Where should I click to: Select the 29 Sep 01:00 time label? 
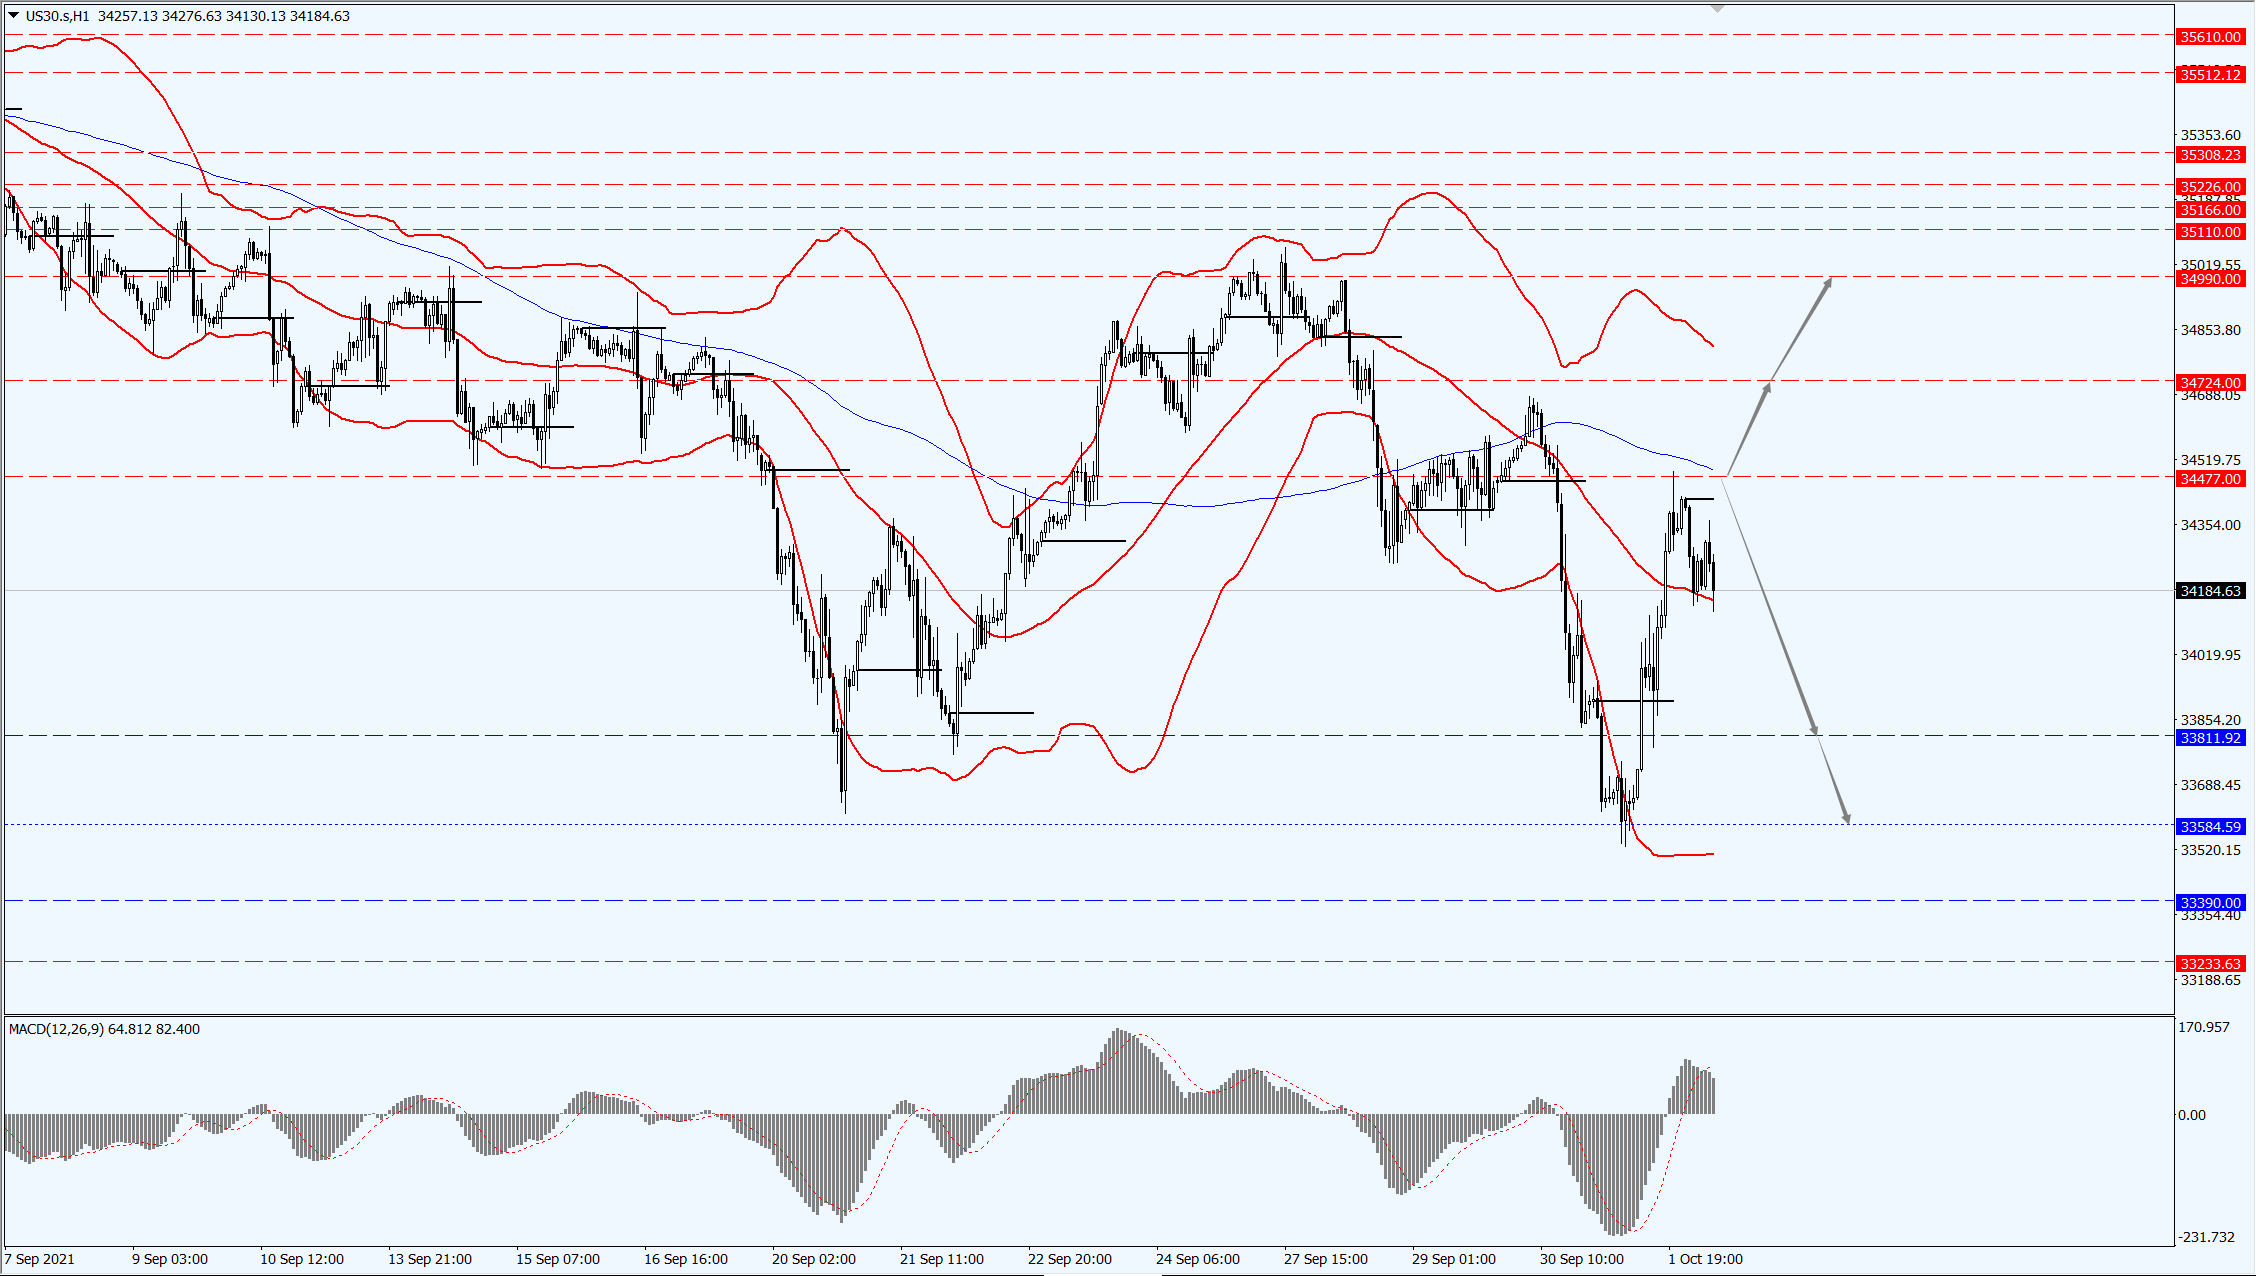coord(1454,1259)
